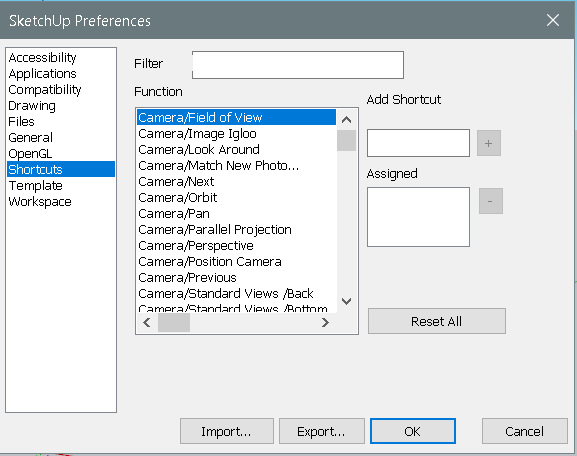The image size is (577, 456).
Task: Click the plus add shortcut button
Action: pyautogui.click(x=489, y=143)
